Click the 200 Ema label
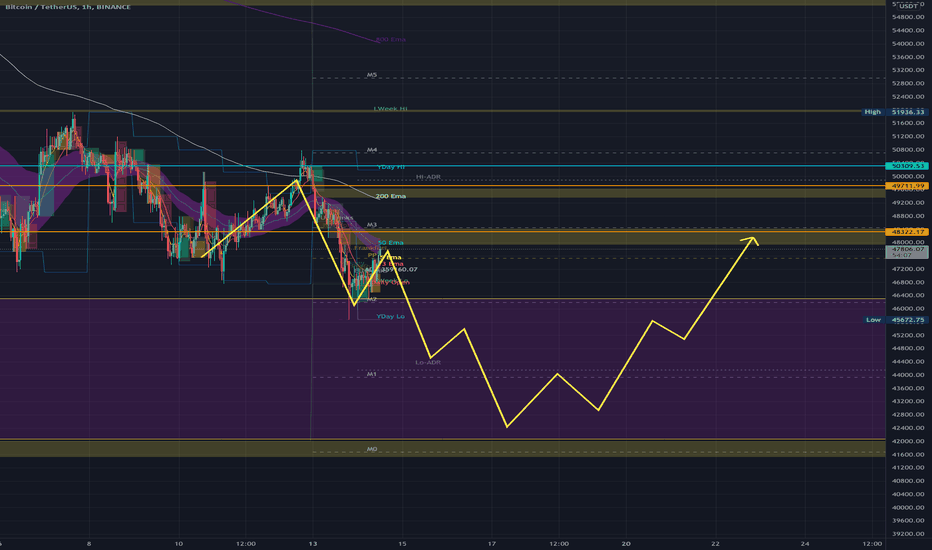Viewport: 932px width, 550px height. click(x=391, y=196)
